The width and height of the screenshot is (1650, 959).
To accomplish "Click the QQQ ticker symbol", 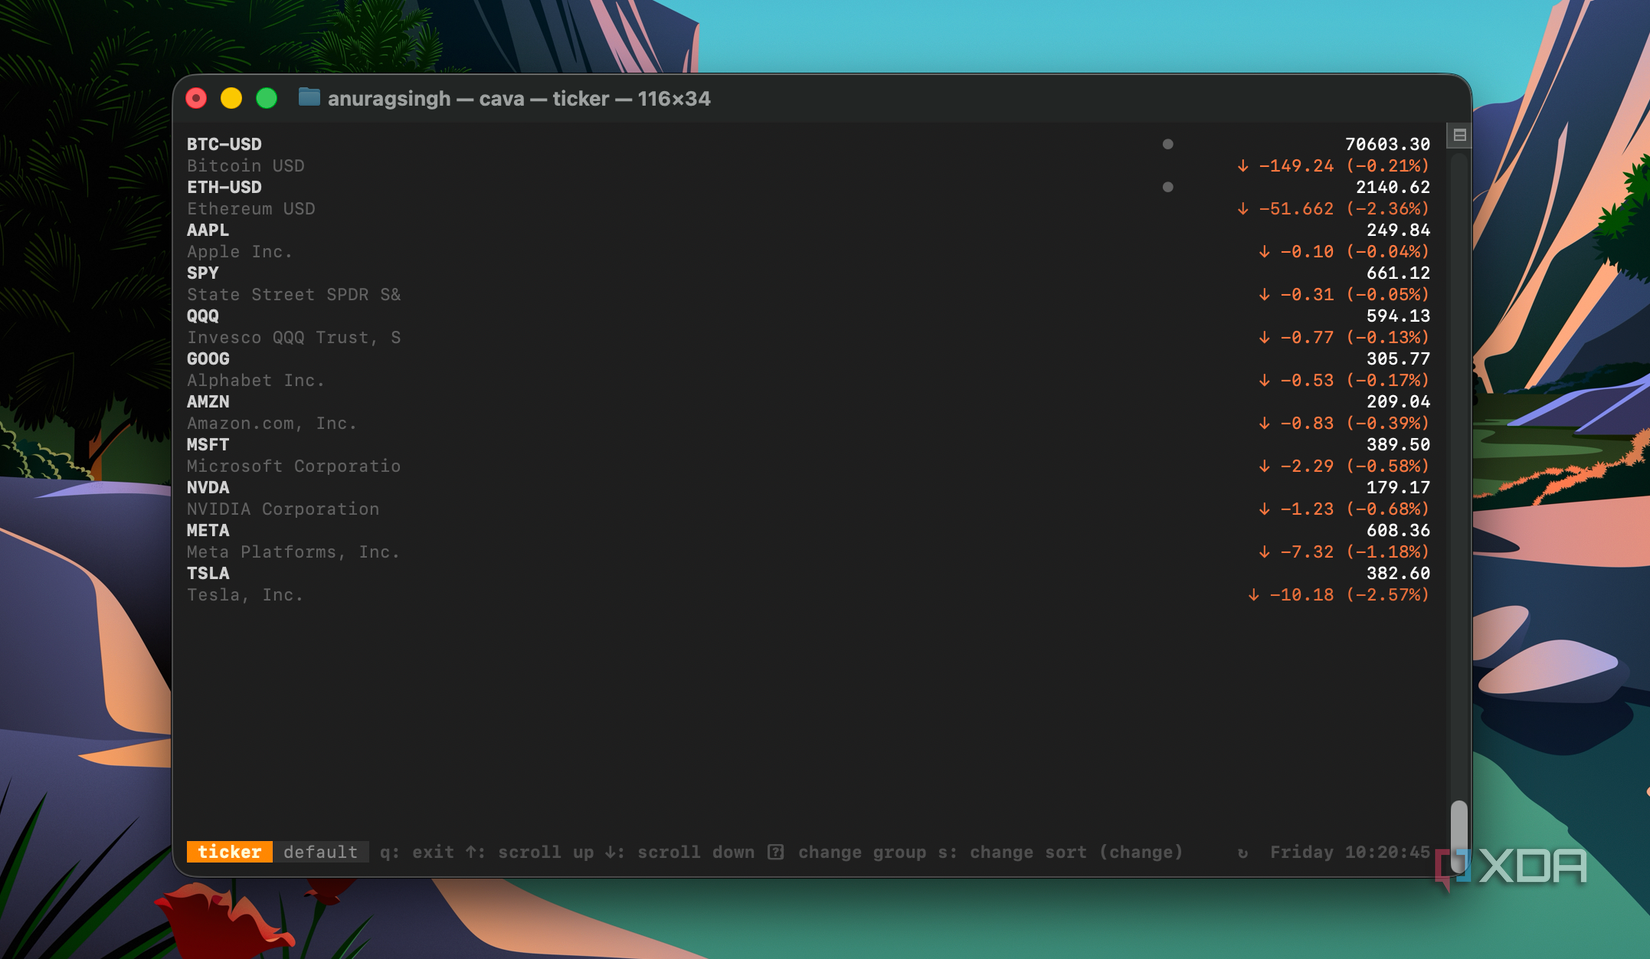I will point(203,316).
